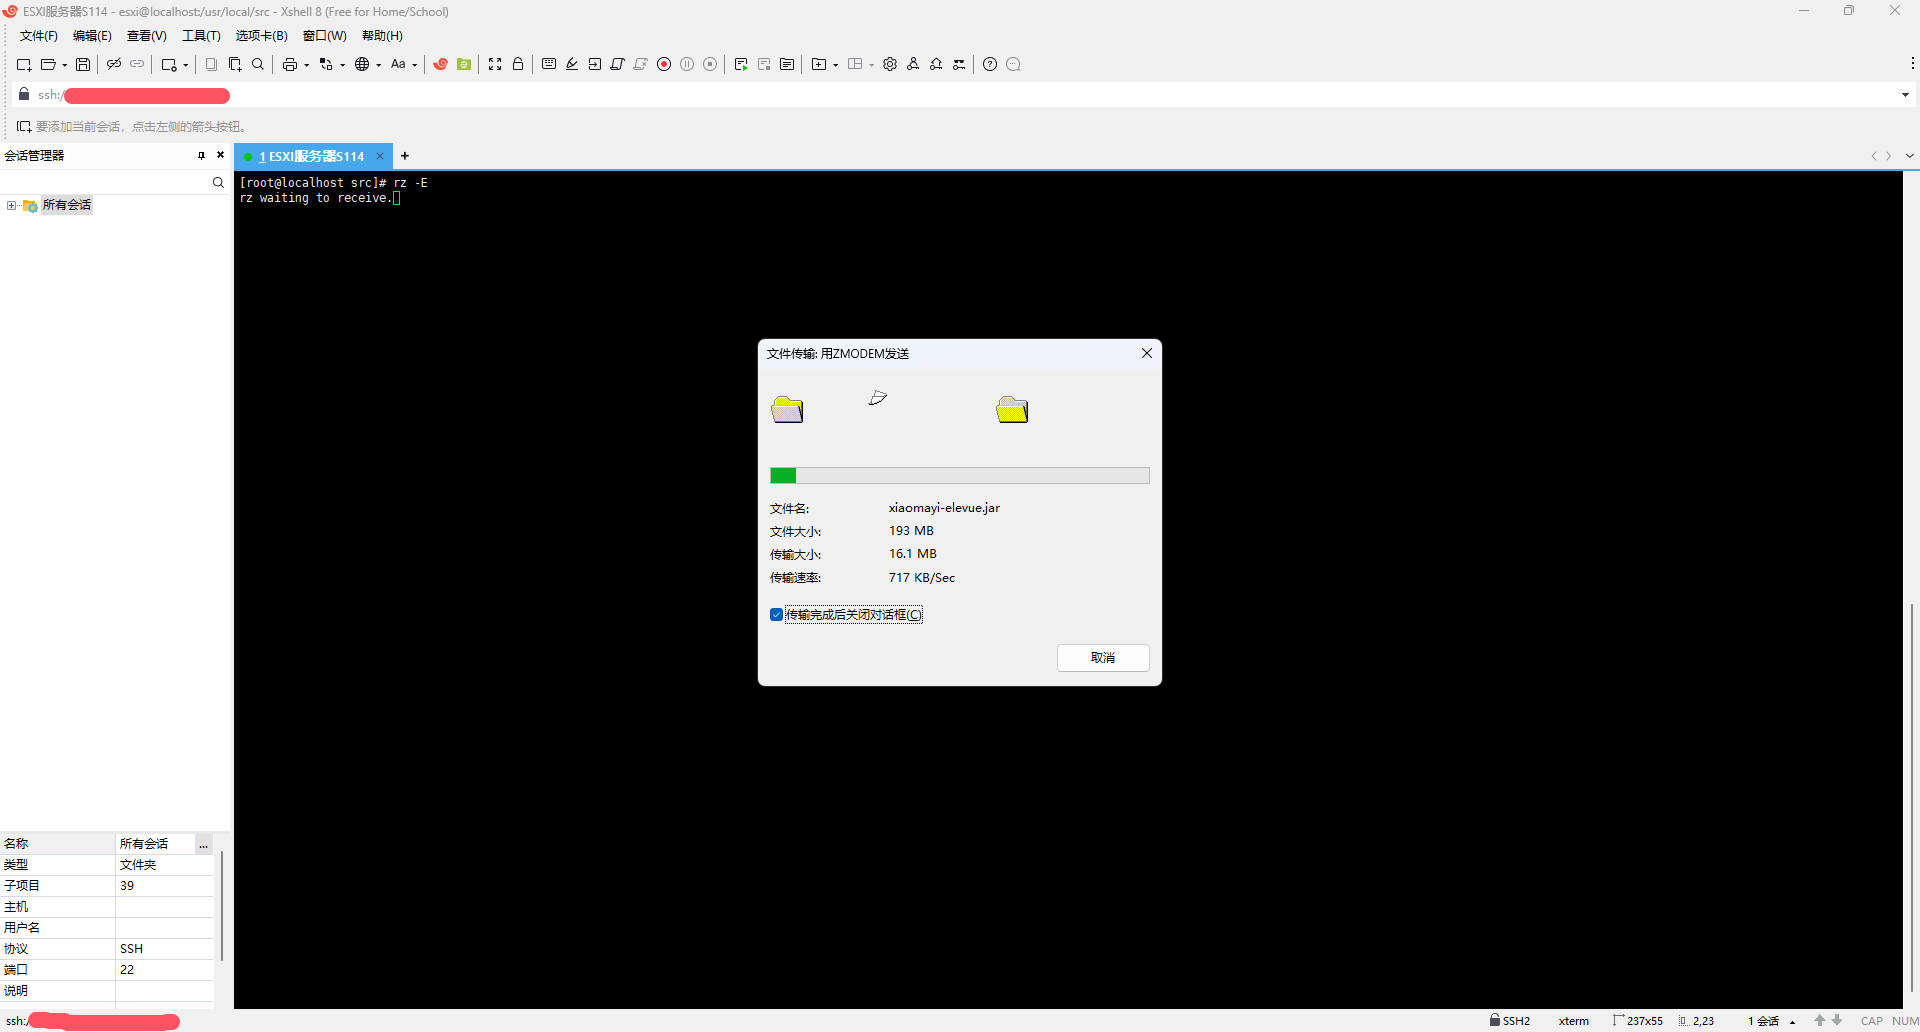The height and width of the screenshot is (1032, 1920).
Task: Open the 文件(F) menu
Action: click(x=38, y=36)
